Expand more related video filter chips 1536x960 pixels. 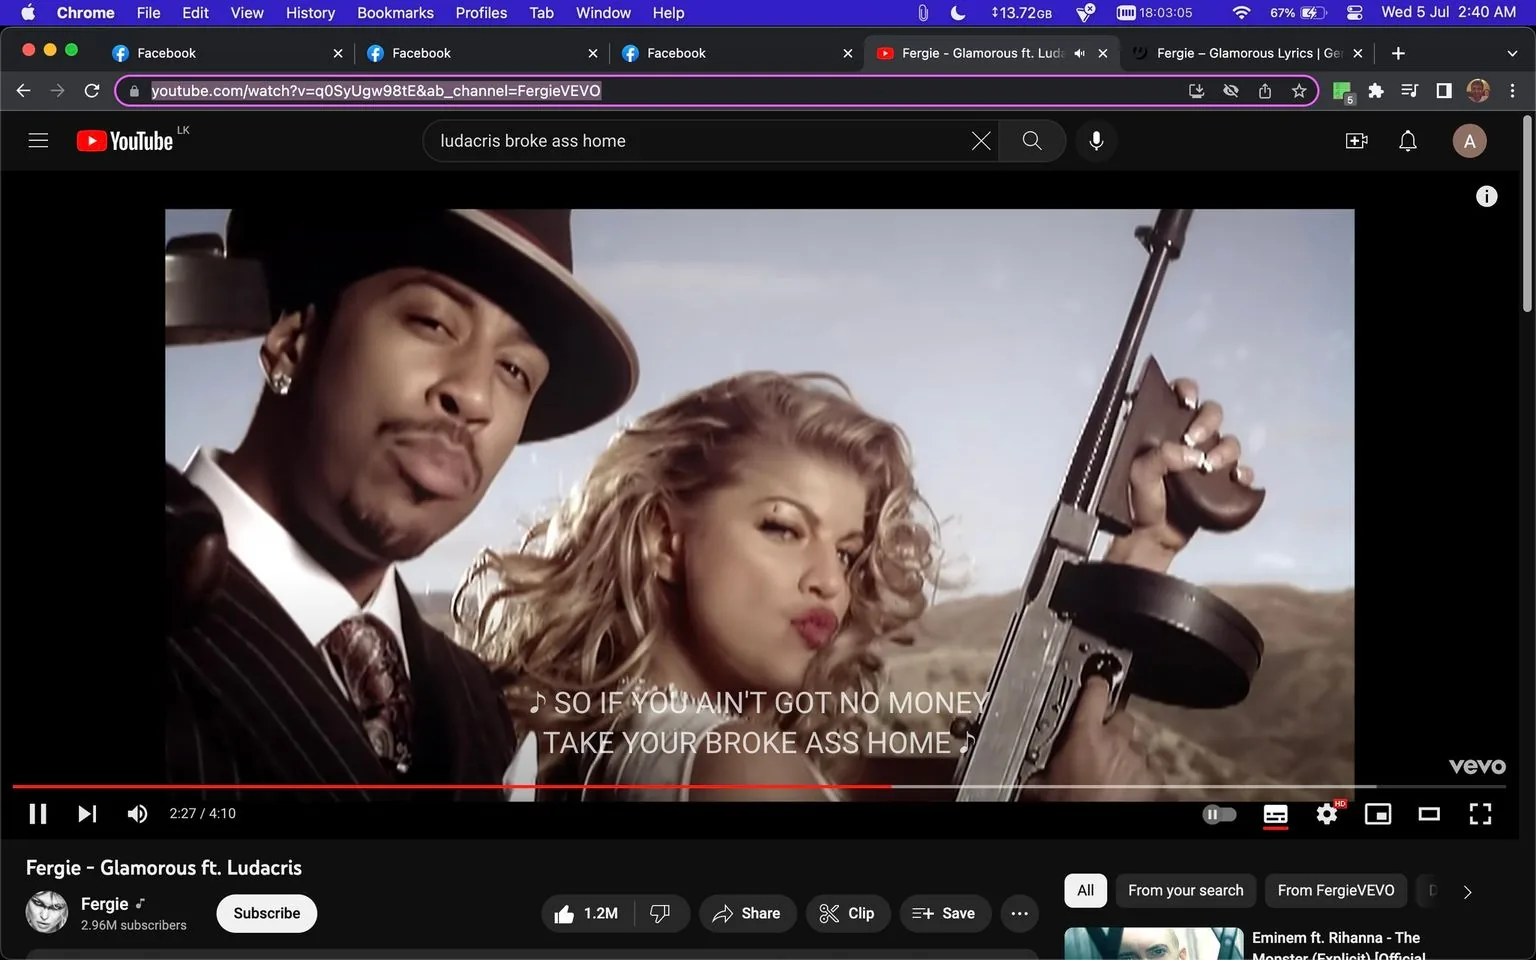(x=1467, y=891)
